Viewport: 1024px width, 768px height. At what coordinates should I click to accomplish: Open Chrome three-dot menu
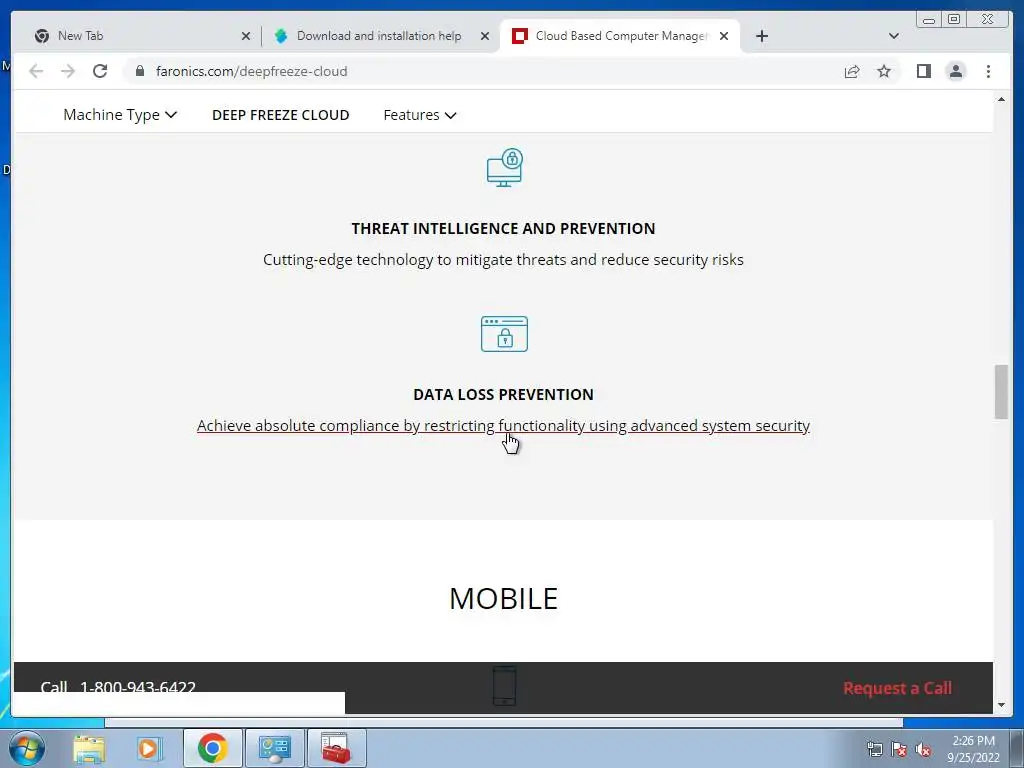point(988,71)
